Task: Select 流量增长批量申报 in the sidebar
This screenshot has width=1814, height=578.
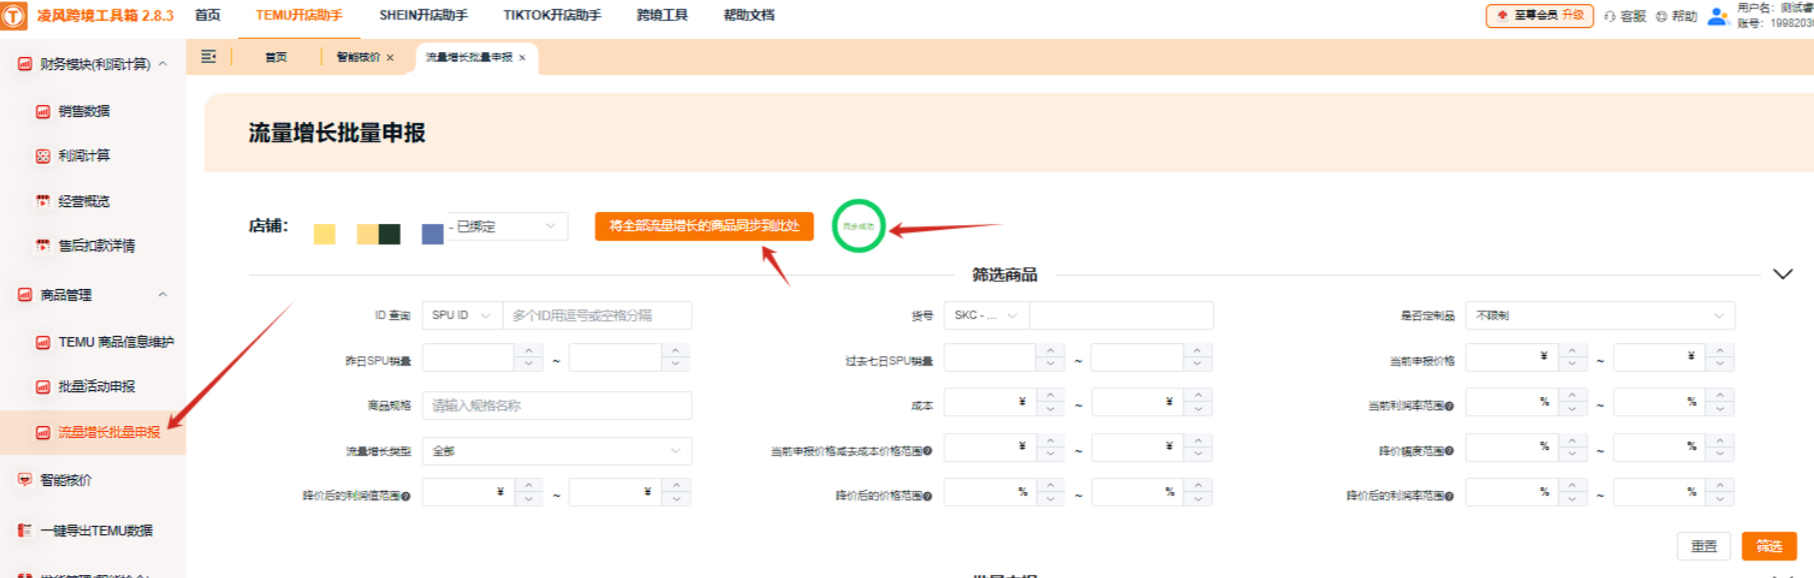Action: [x=93, y=432]
